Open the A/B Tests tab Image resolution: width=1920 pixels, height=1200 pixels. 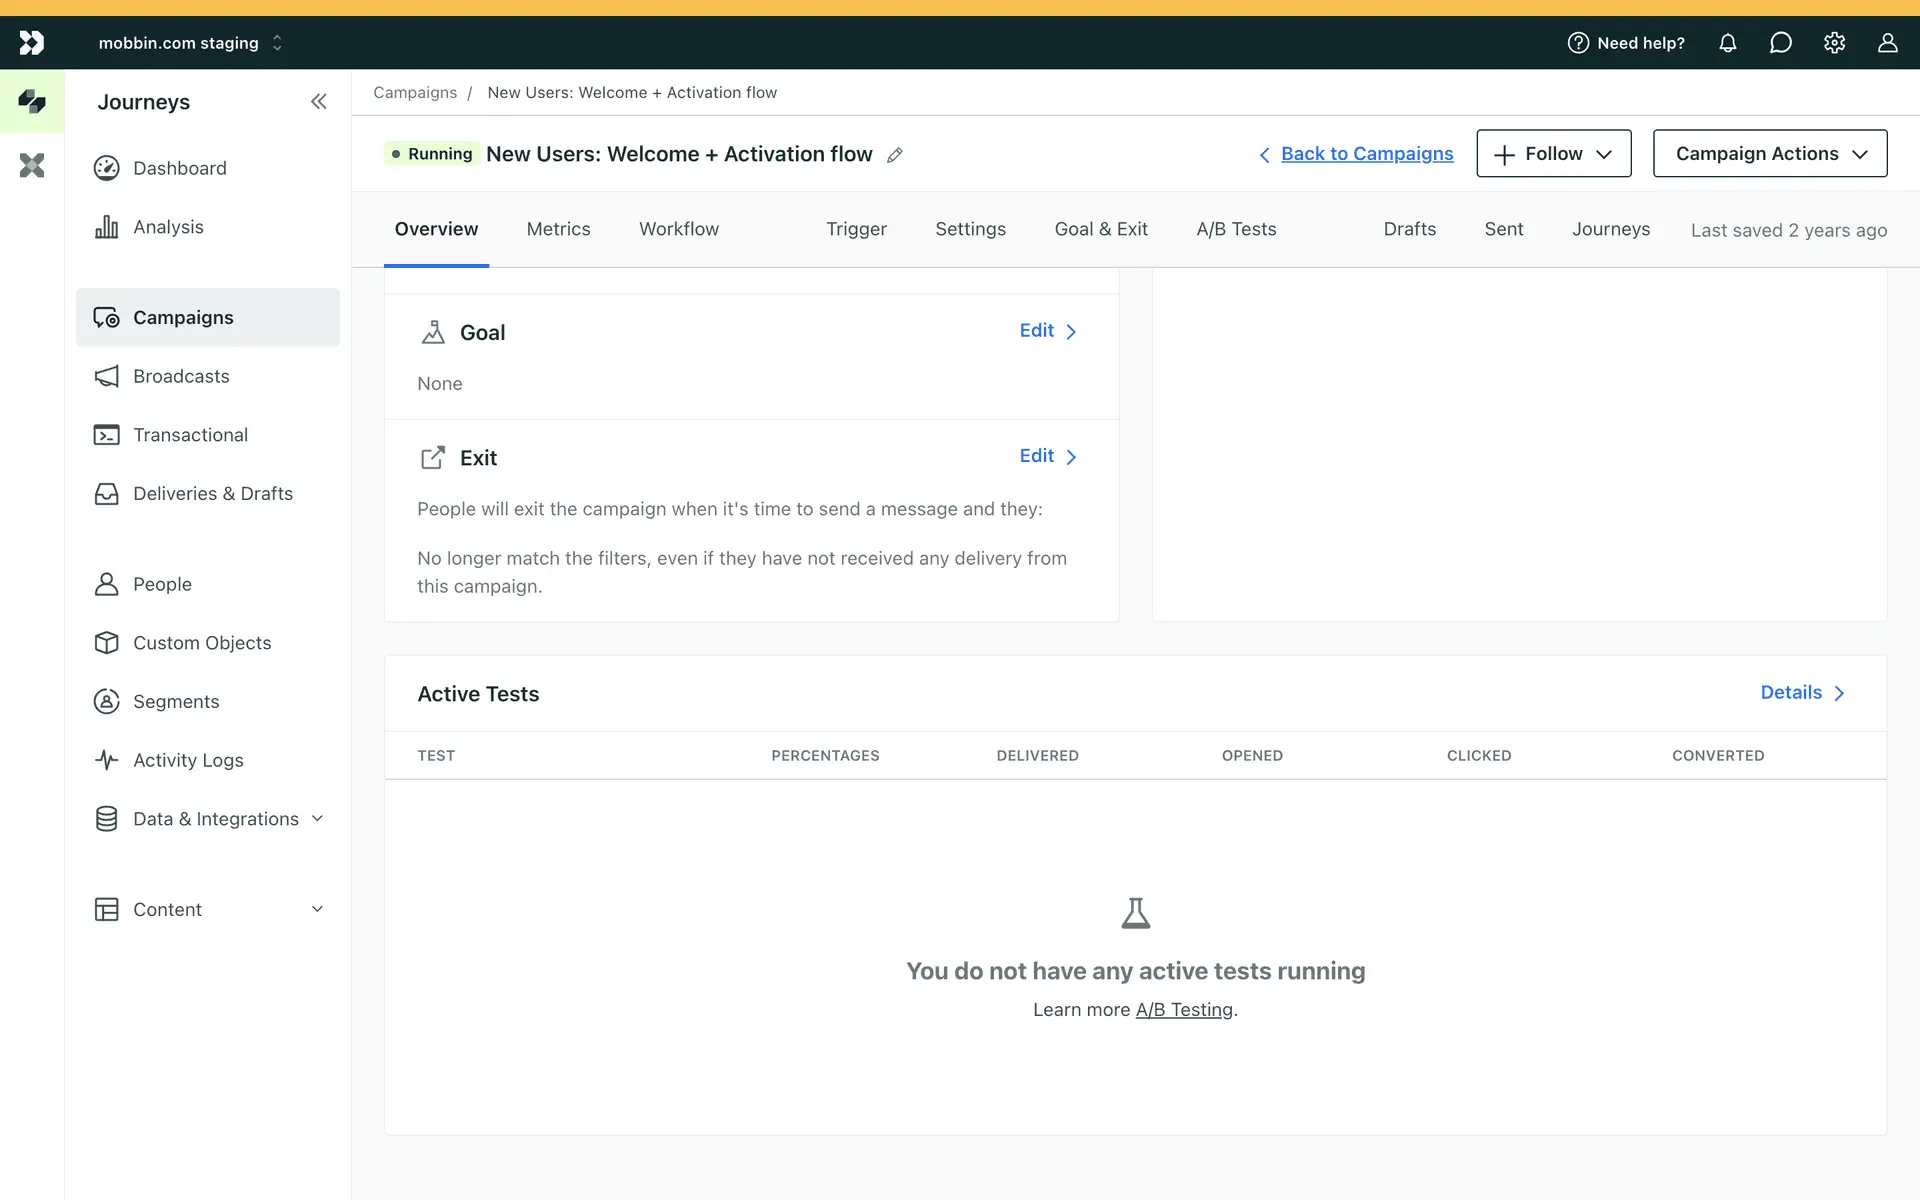[x=1236, y=229]
